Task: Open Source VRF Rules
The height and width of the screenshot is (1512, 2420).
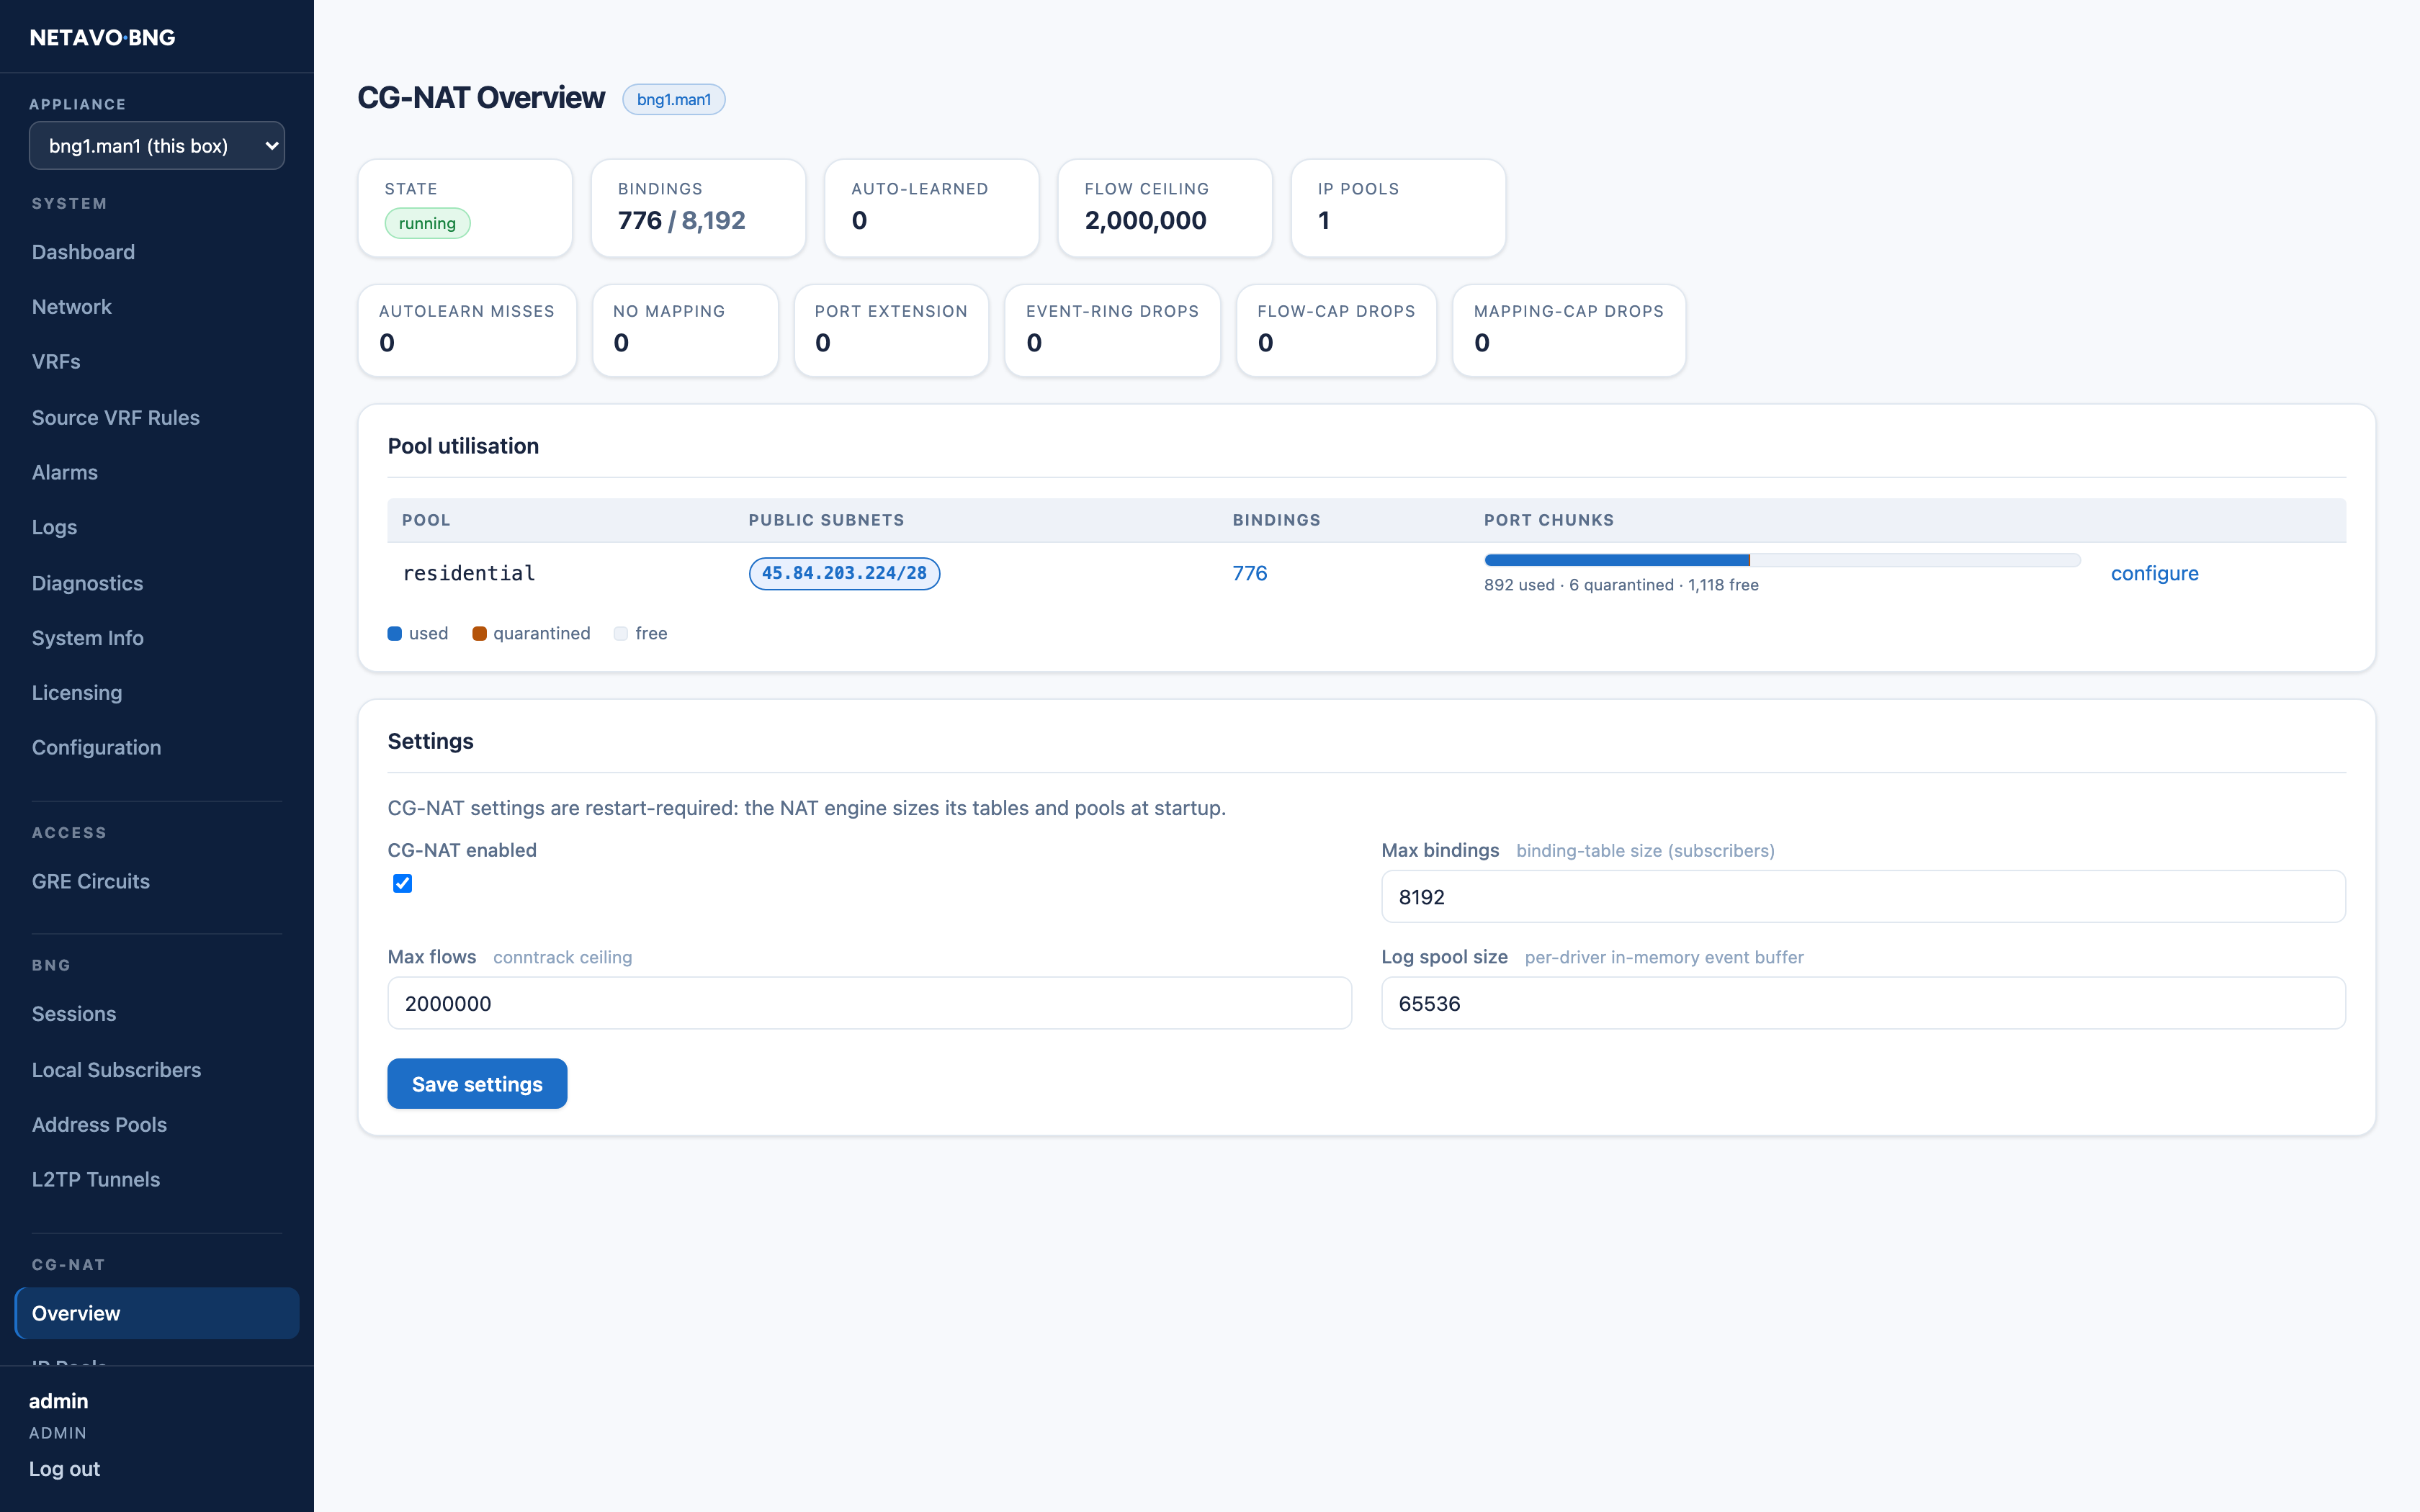Action: pyautogui.click(x=115, y=418)
